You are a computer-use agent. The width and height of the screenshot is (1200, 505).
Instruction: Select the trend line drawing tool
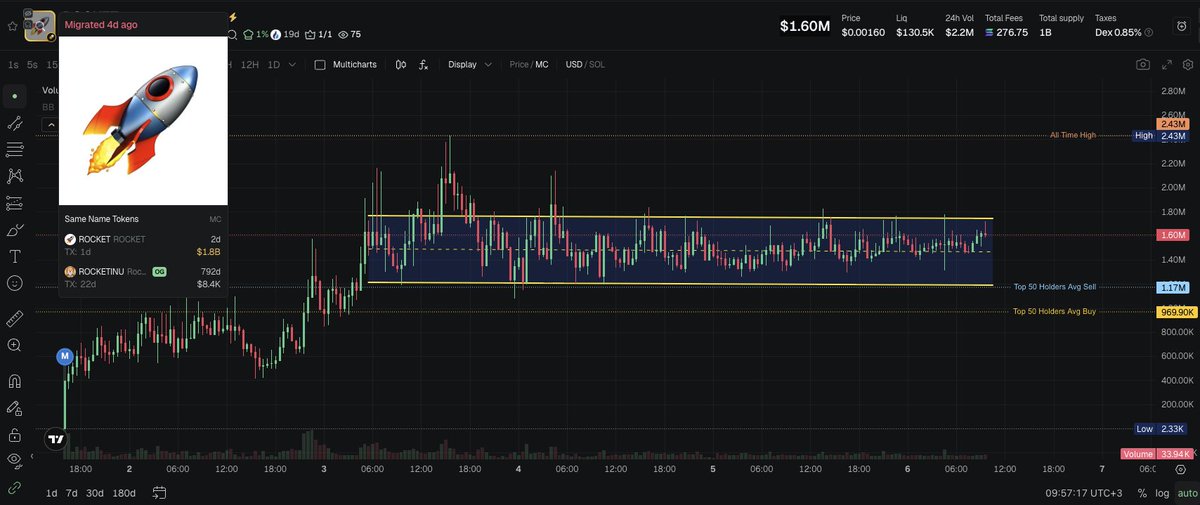pos(14,123)
